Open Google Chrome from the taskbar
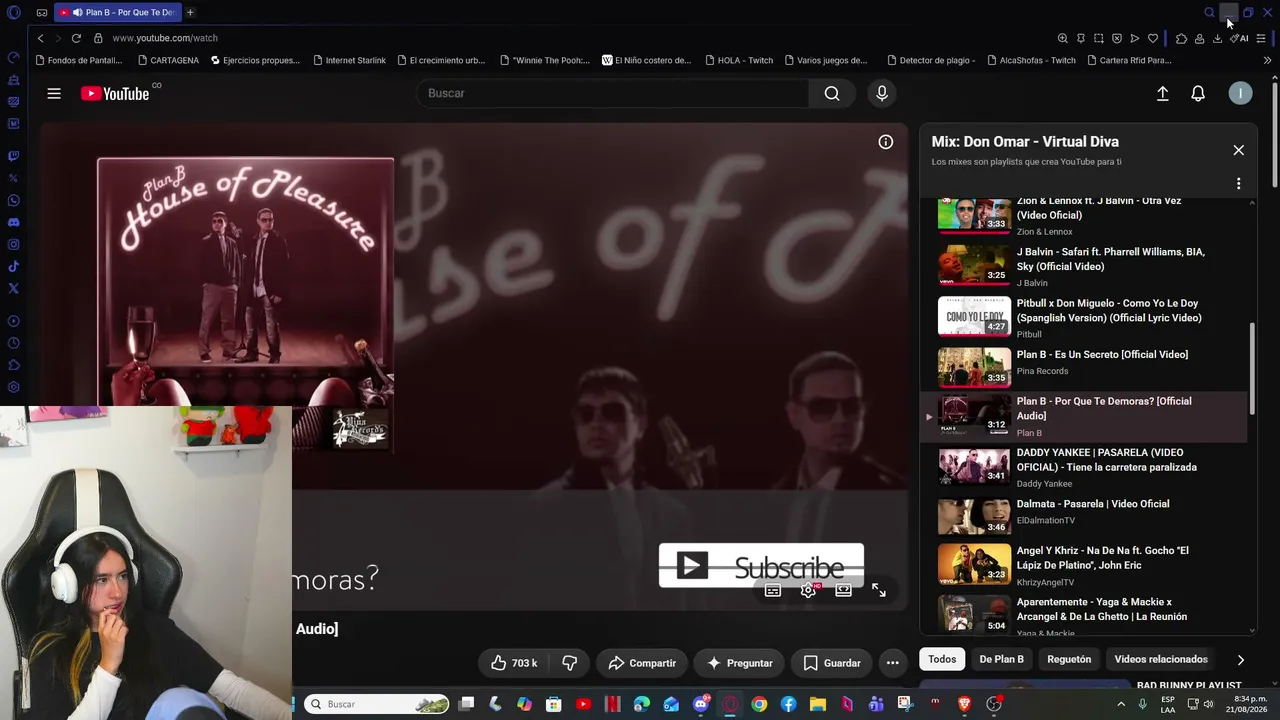 pos(759,704)
